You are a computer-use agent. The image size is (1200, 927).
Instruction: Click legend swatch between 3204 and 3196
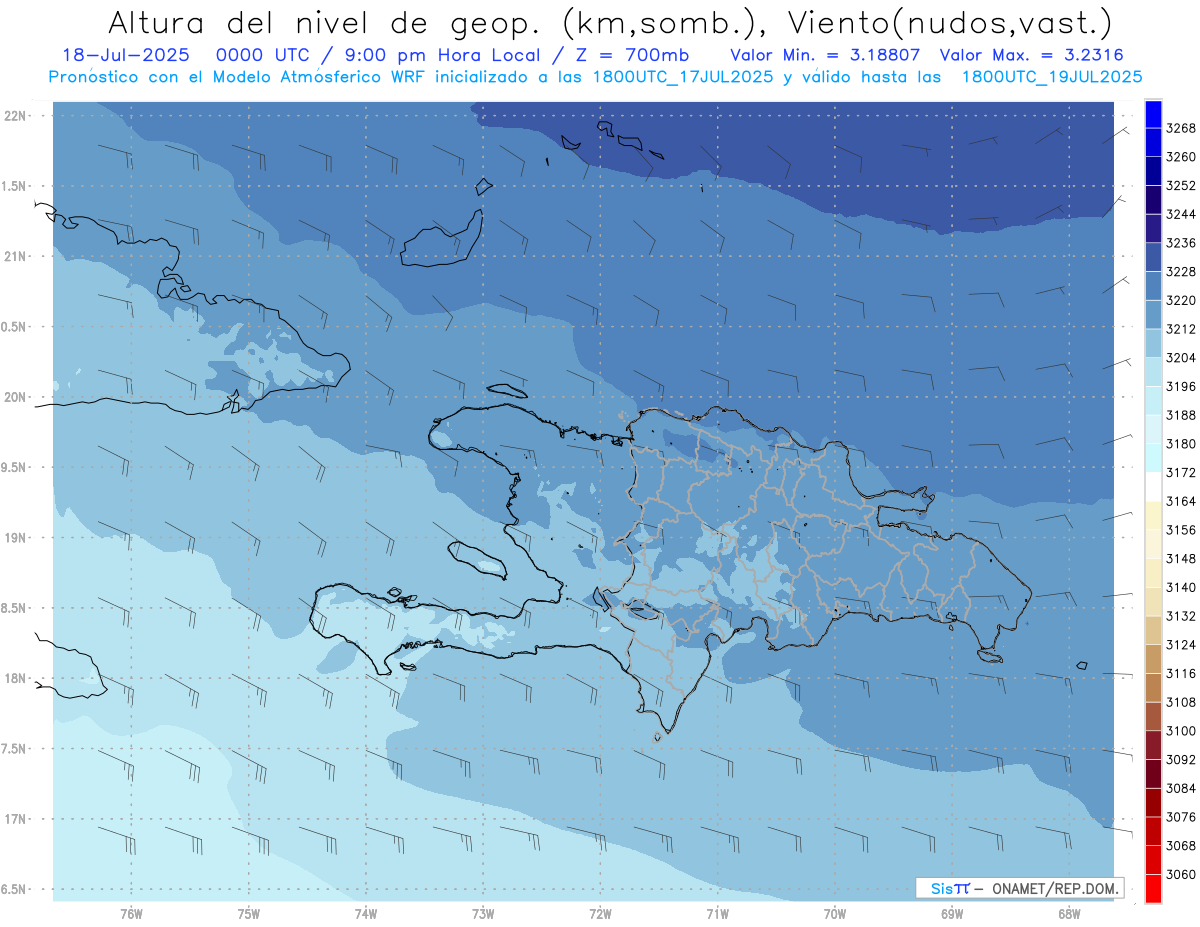(1153, 372)
